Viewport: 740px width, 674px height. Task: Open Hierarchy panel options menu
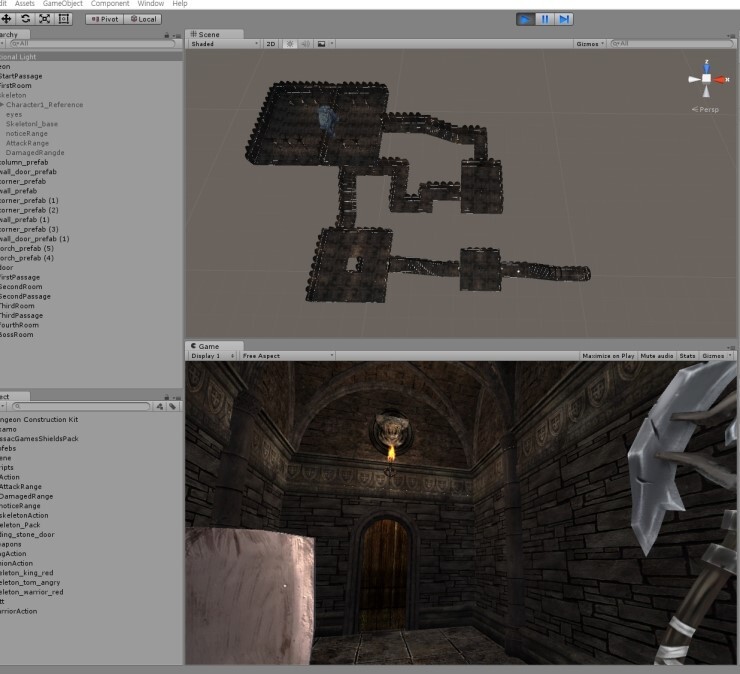tap(177, 35)
